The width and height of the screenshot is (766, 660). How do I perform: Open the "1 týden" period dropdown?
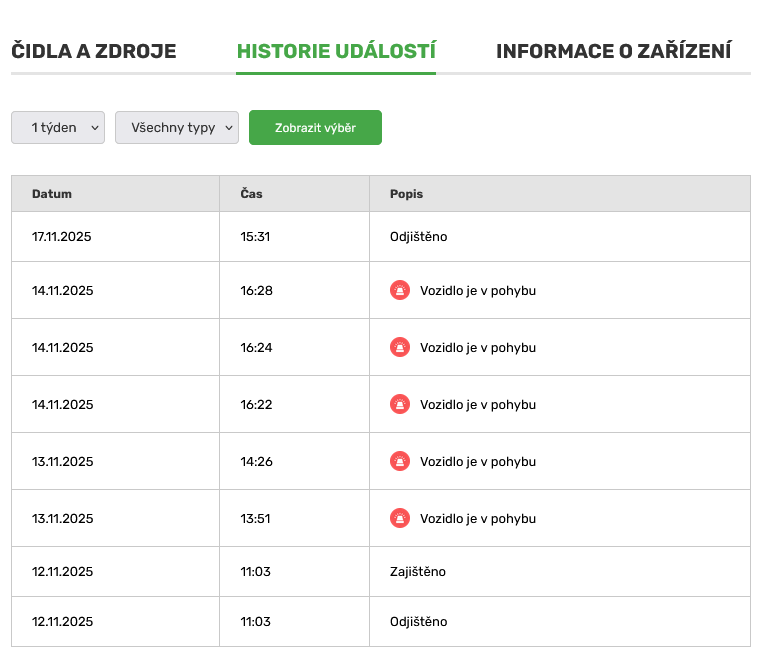coord(58,128)
